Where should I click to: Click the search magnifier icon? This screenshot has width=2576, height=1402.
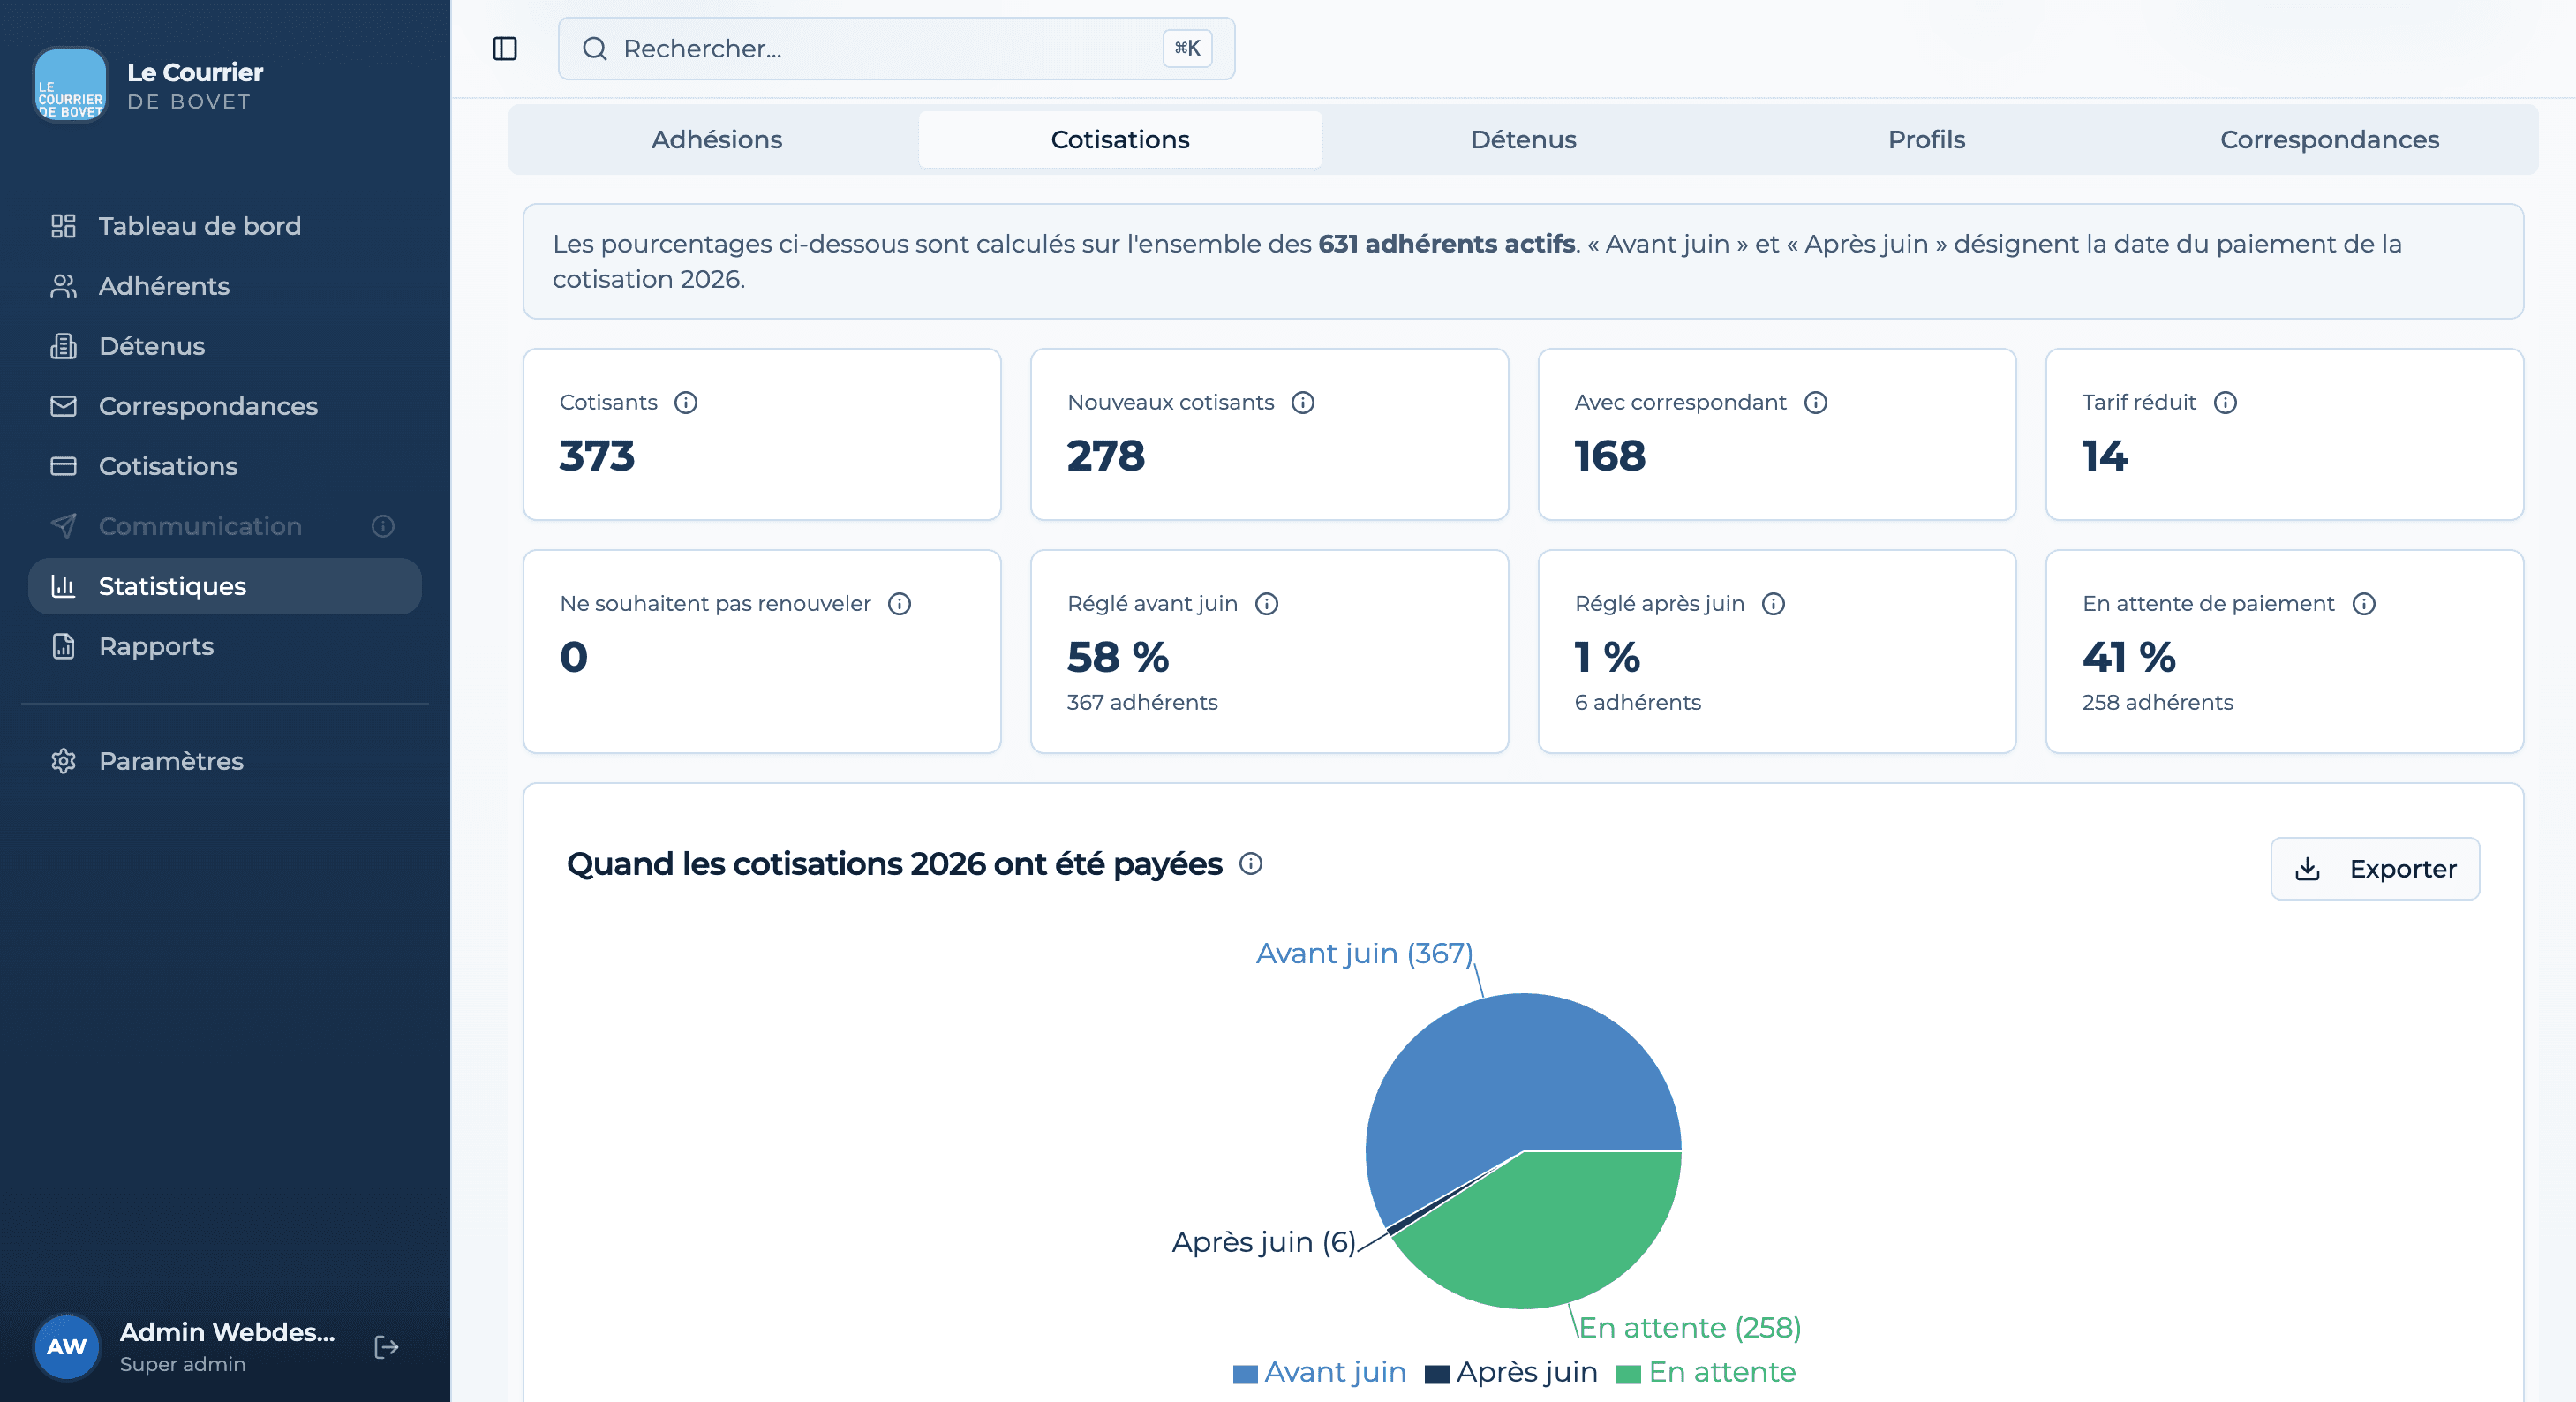(x=595, y=48)
